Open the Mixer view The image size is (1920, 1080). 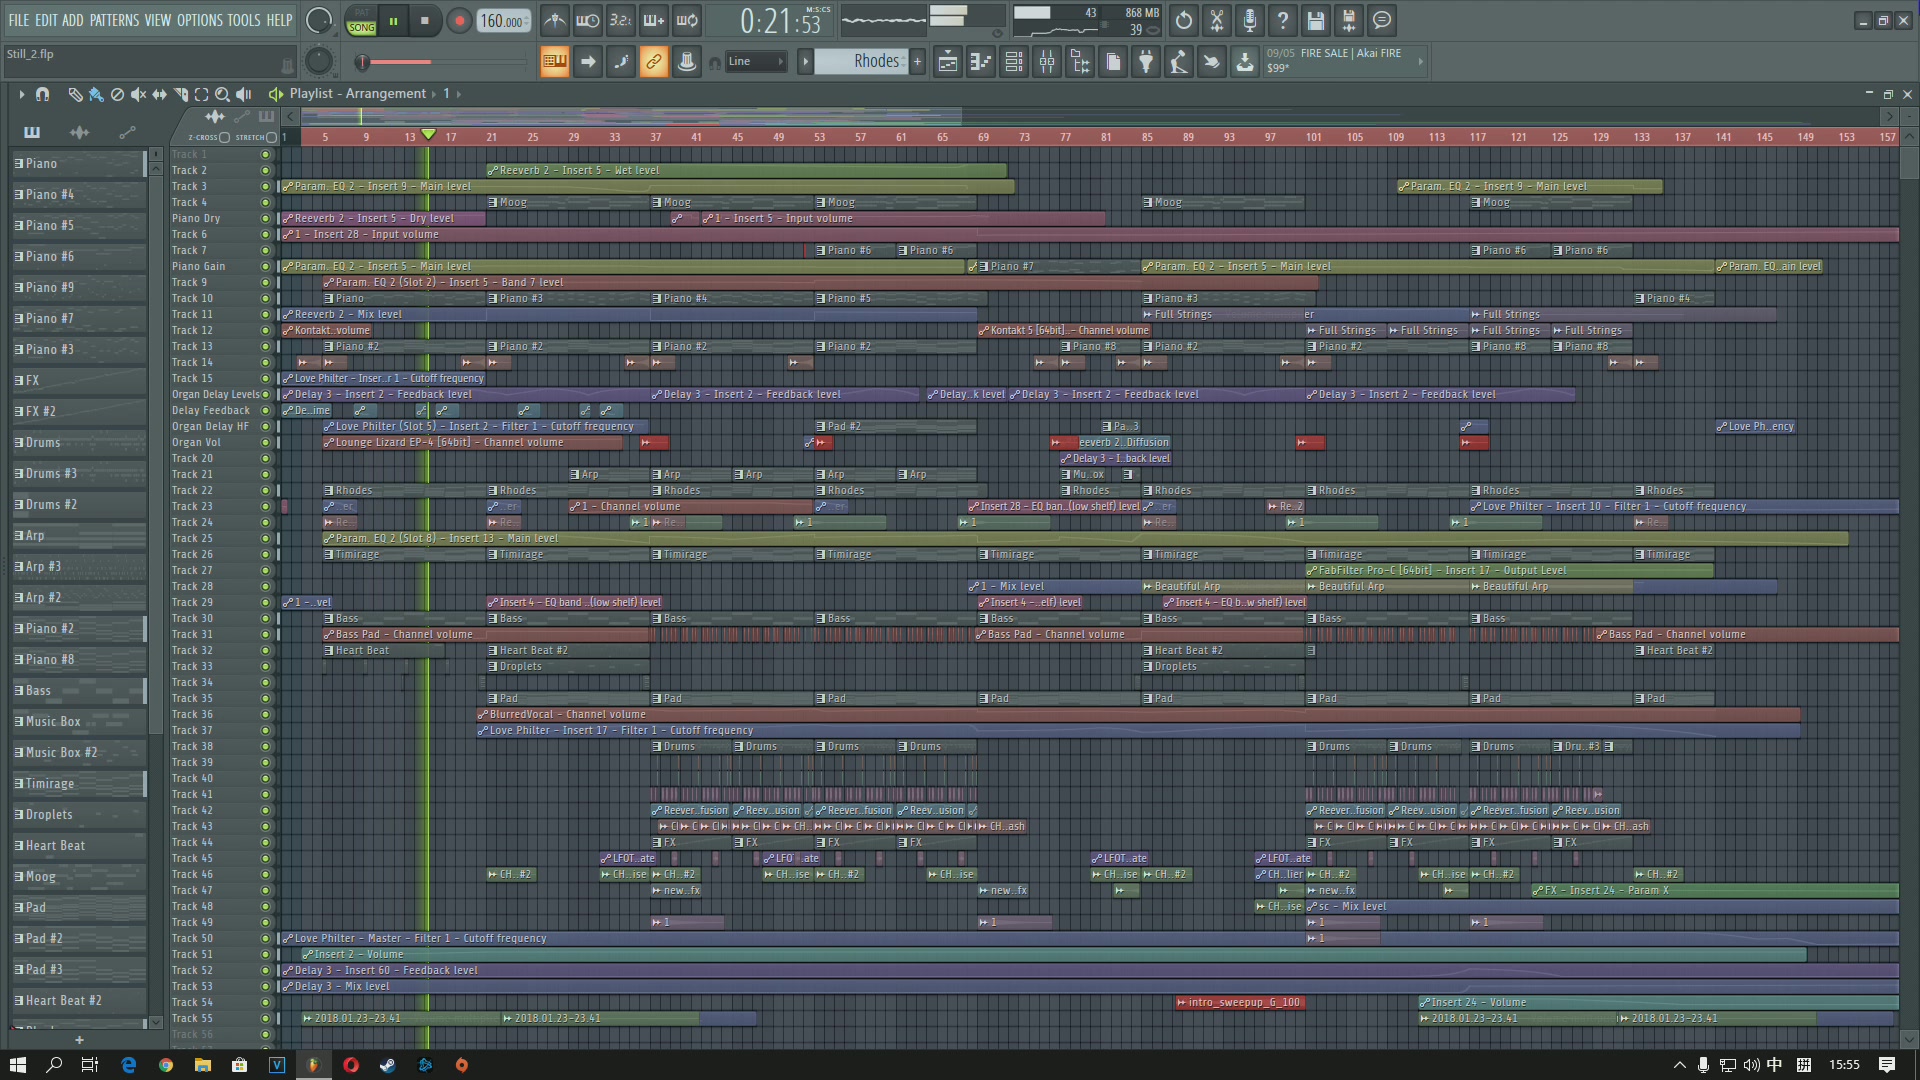(1046, 62)
